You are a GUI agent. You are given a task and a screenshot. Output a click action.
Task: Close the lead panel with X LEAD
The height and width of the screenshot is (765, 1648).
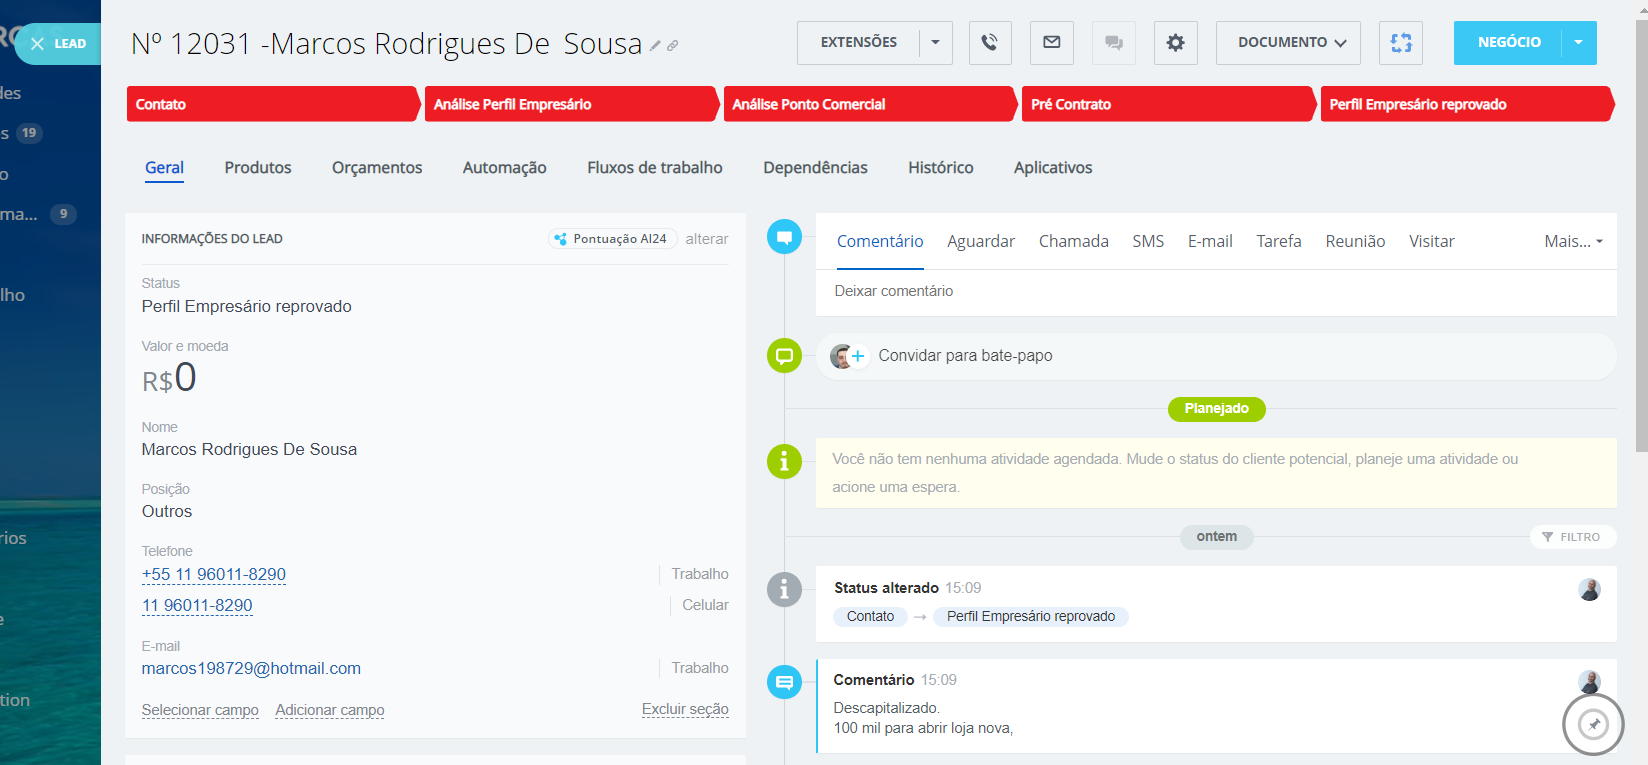pyautogui.click(x=58, y=44)
